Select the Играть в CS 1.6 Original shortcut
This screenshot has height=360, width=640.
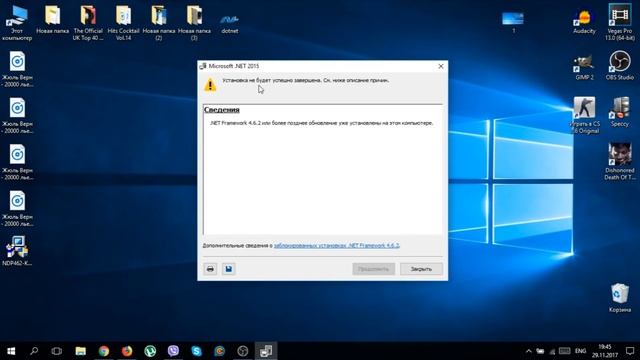(585, 116)
